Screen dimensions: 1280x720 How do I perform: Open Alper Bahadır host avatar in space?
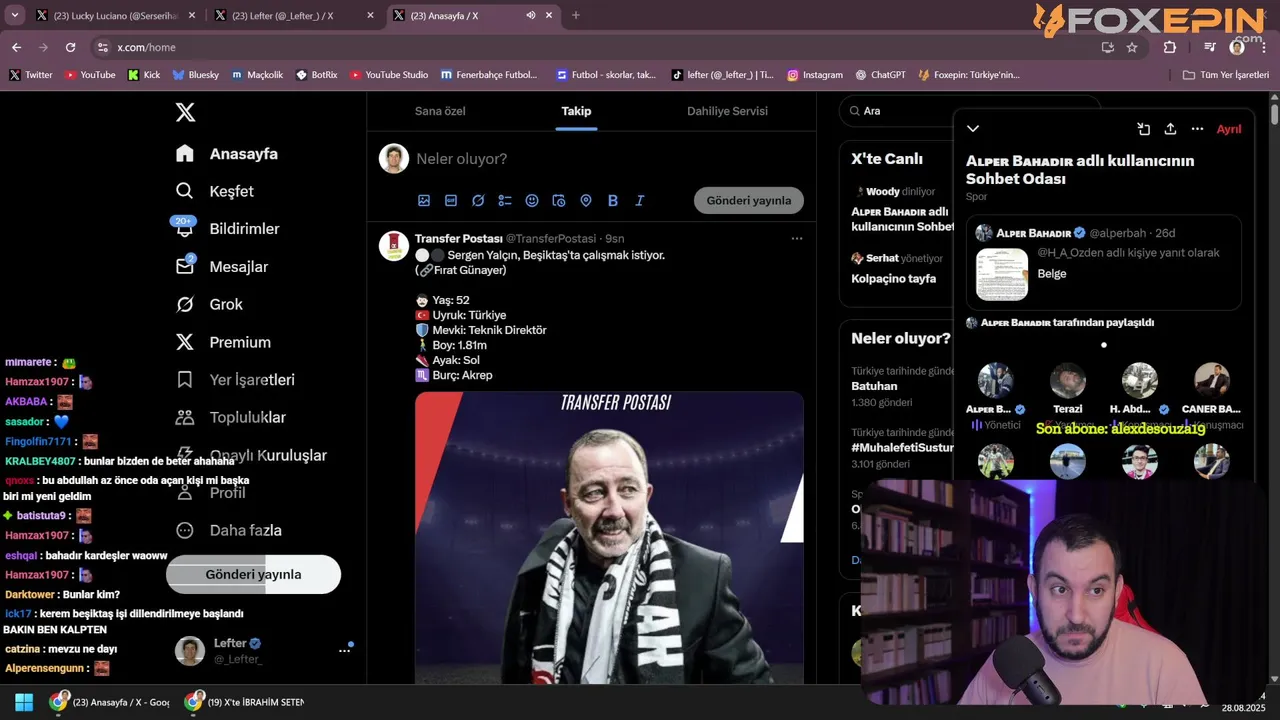(995, 380)
